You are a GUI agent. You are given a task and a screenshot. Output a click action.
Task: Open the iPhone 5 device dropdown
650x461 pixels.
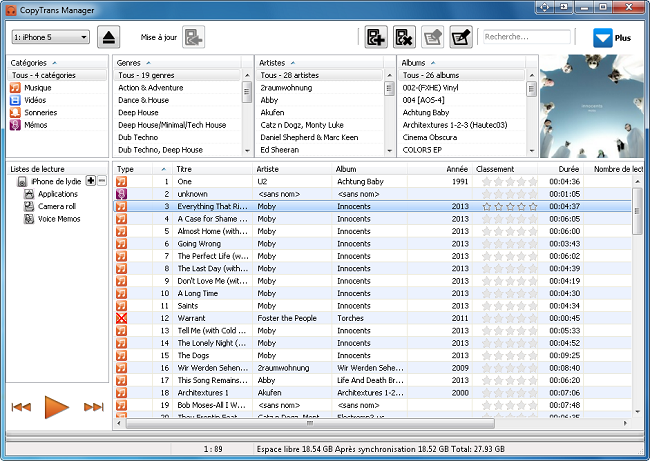pyautogui.click(x=50, y=37)
